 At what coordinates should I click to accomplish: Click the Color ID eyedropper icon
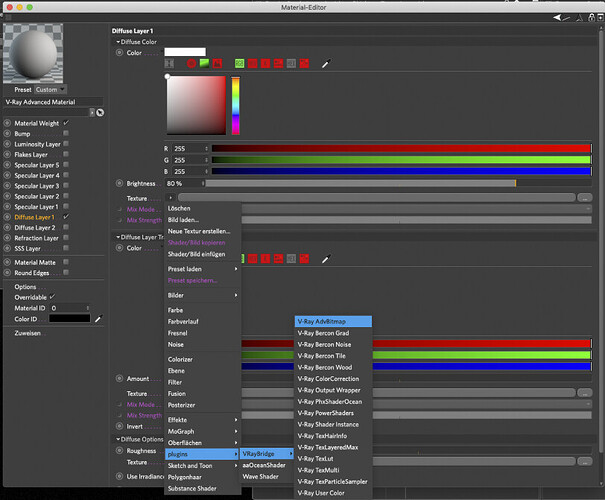[x=98, y=319]
